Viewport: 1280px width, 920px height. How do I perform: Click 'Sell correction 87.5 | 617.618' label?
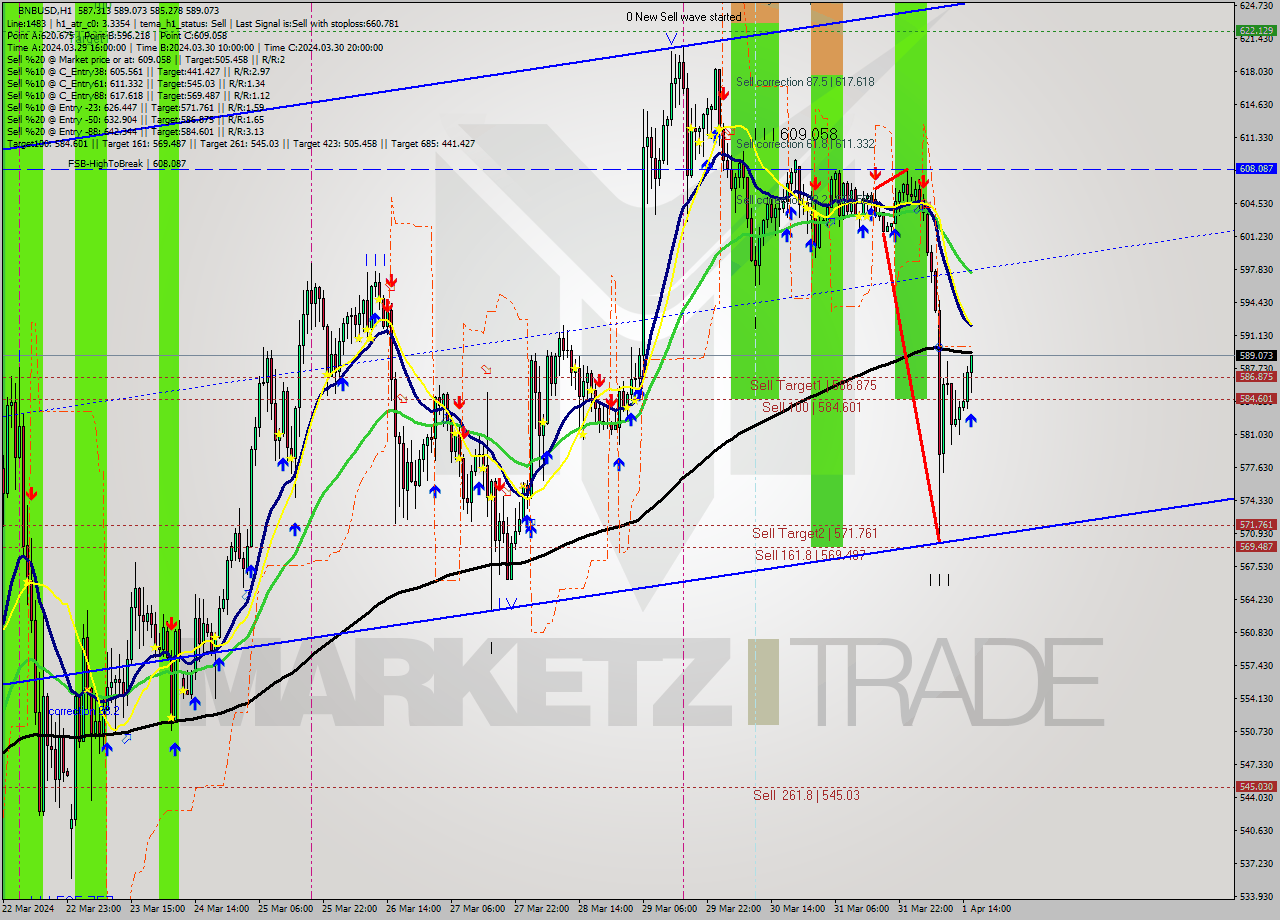click(805, 82)
